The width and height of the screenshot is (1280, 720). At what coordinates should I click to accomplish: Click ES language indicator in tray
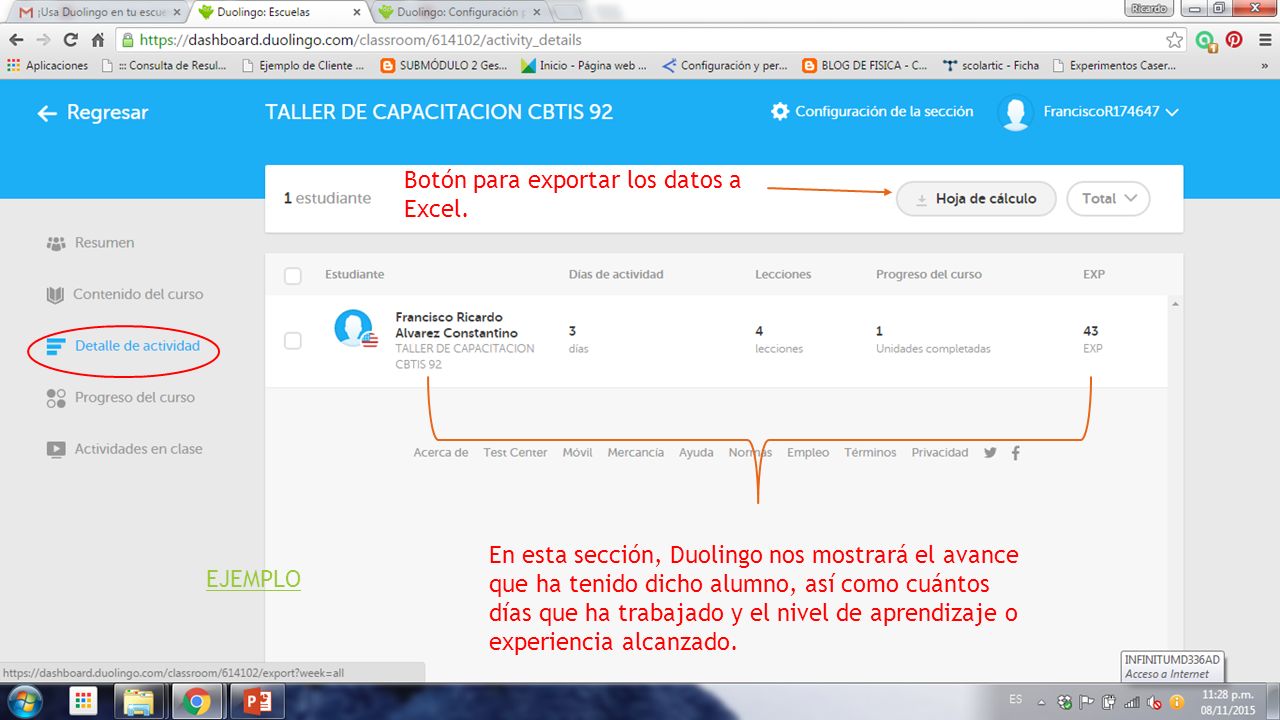[x=1016, y=699]
